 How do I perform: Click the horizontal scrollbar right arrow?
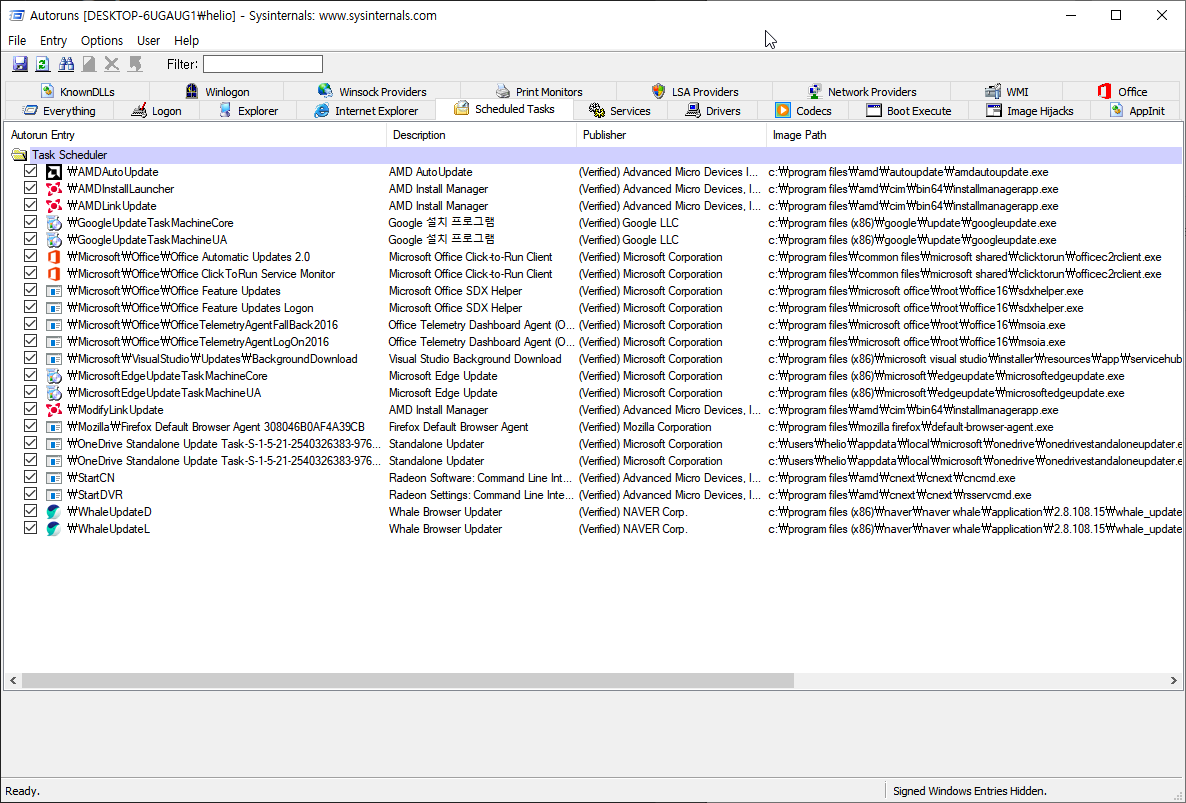coord(1173,681)
